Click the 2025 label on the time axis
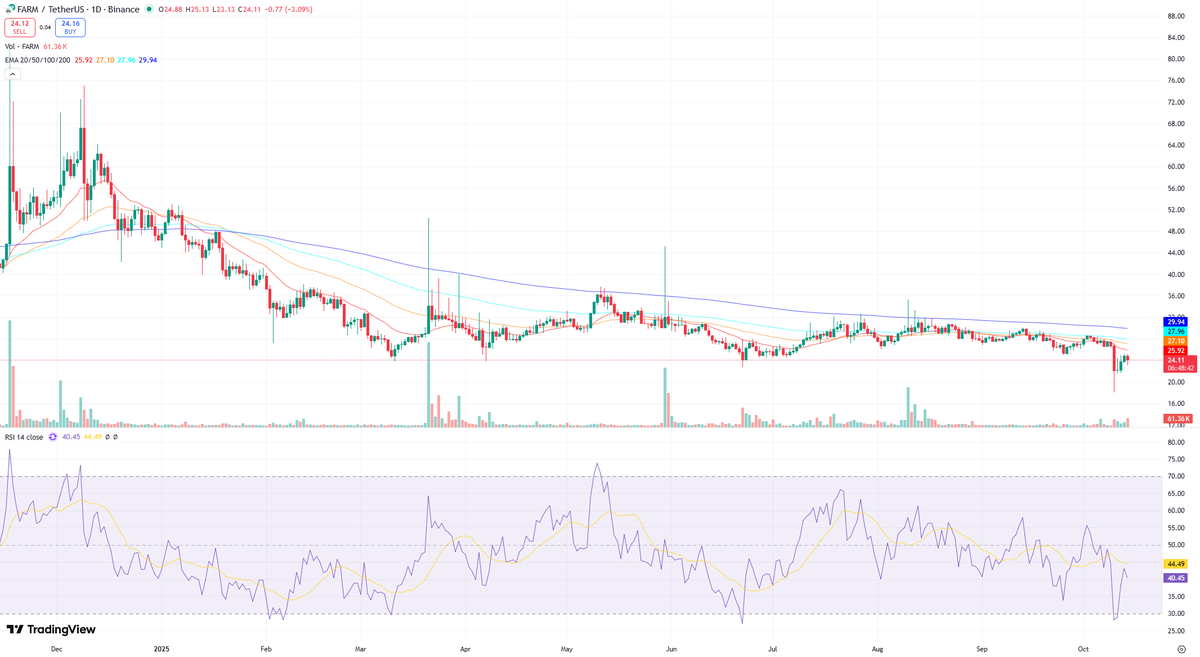The image size is (1200, 657). point(160,648)
